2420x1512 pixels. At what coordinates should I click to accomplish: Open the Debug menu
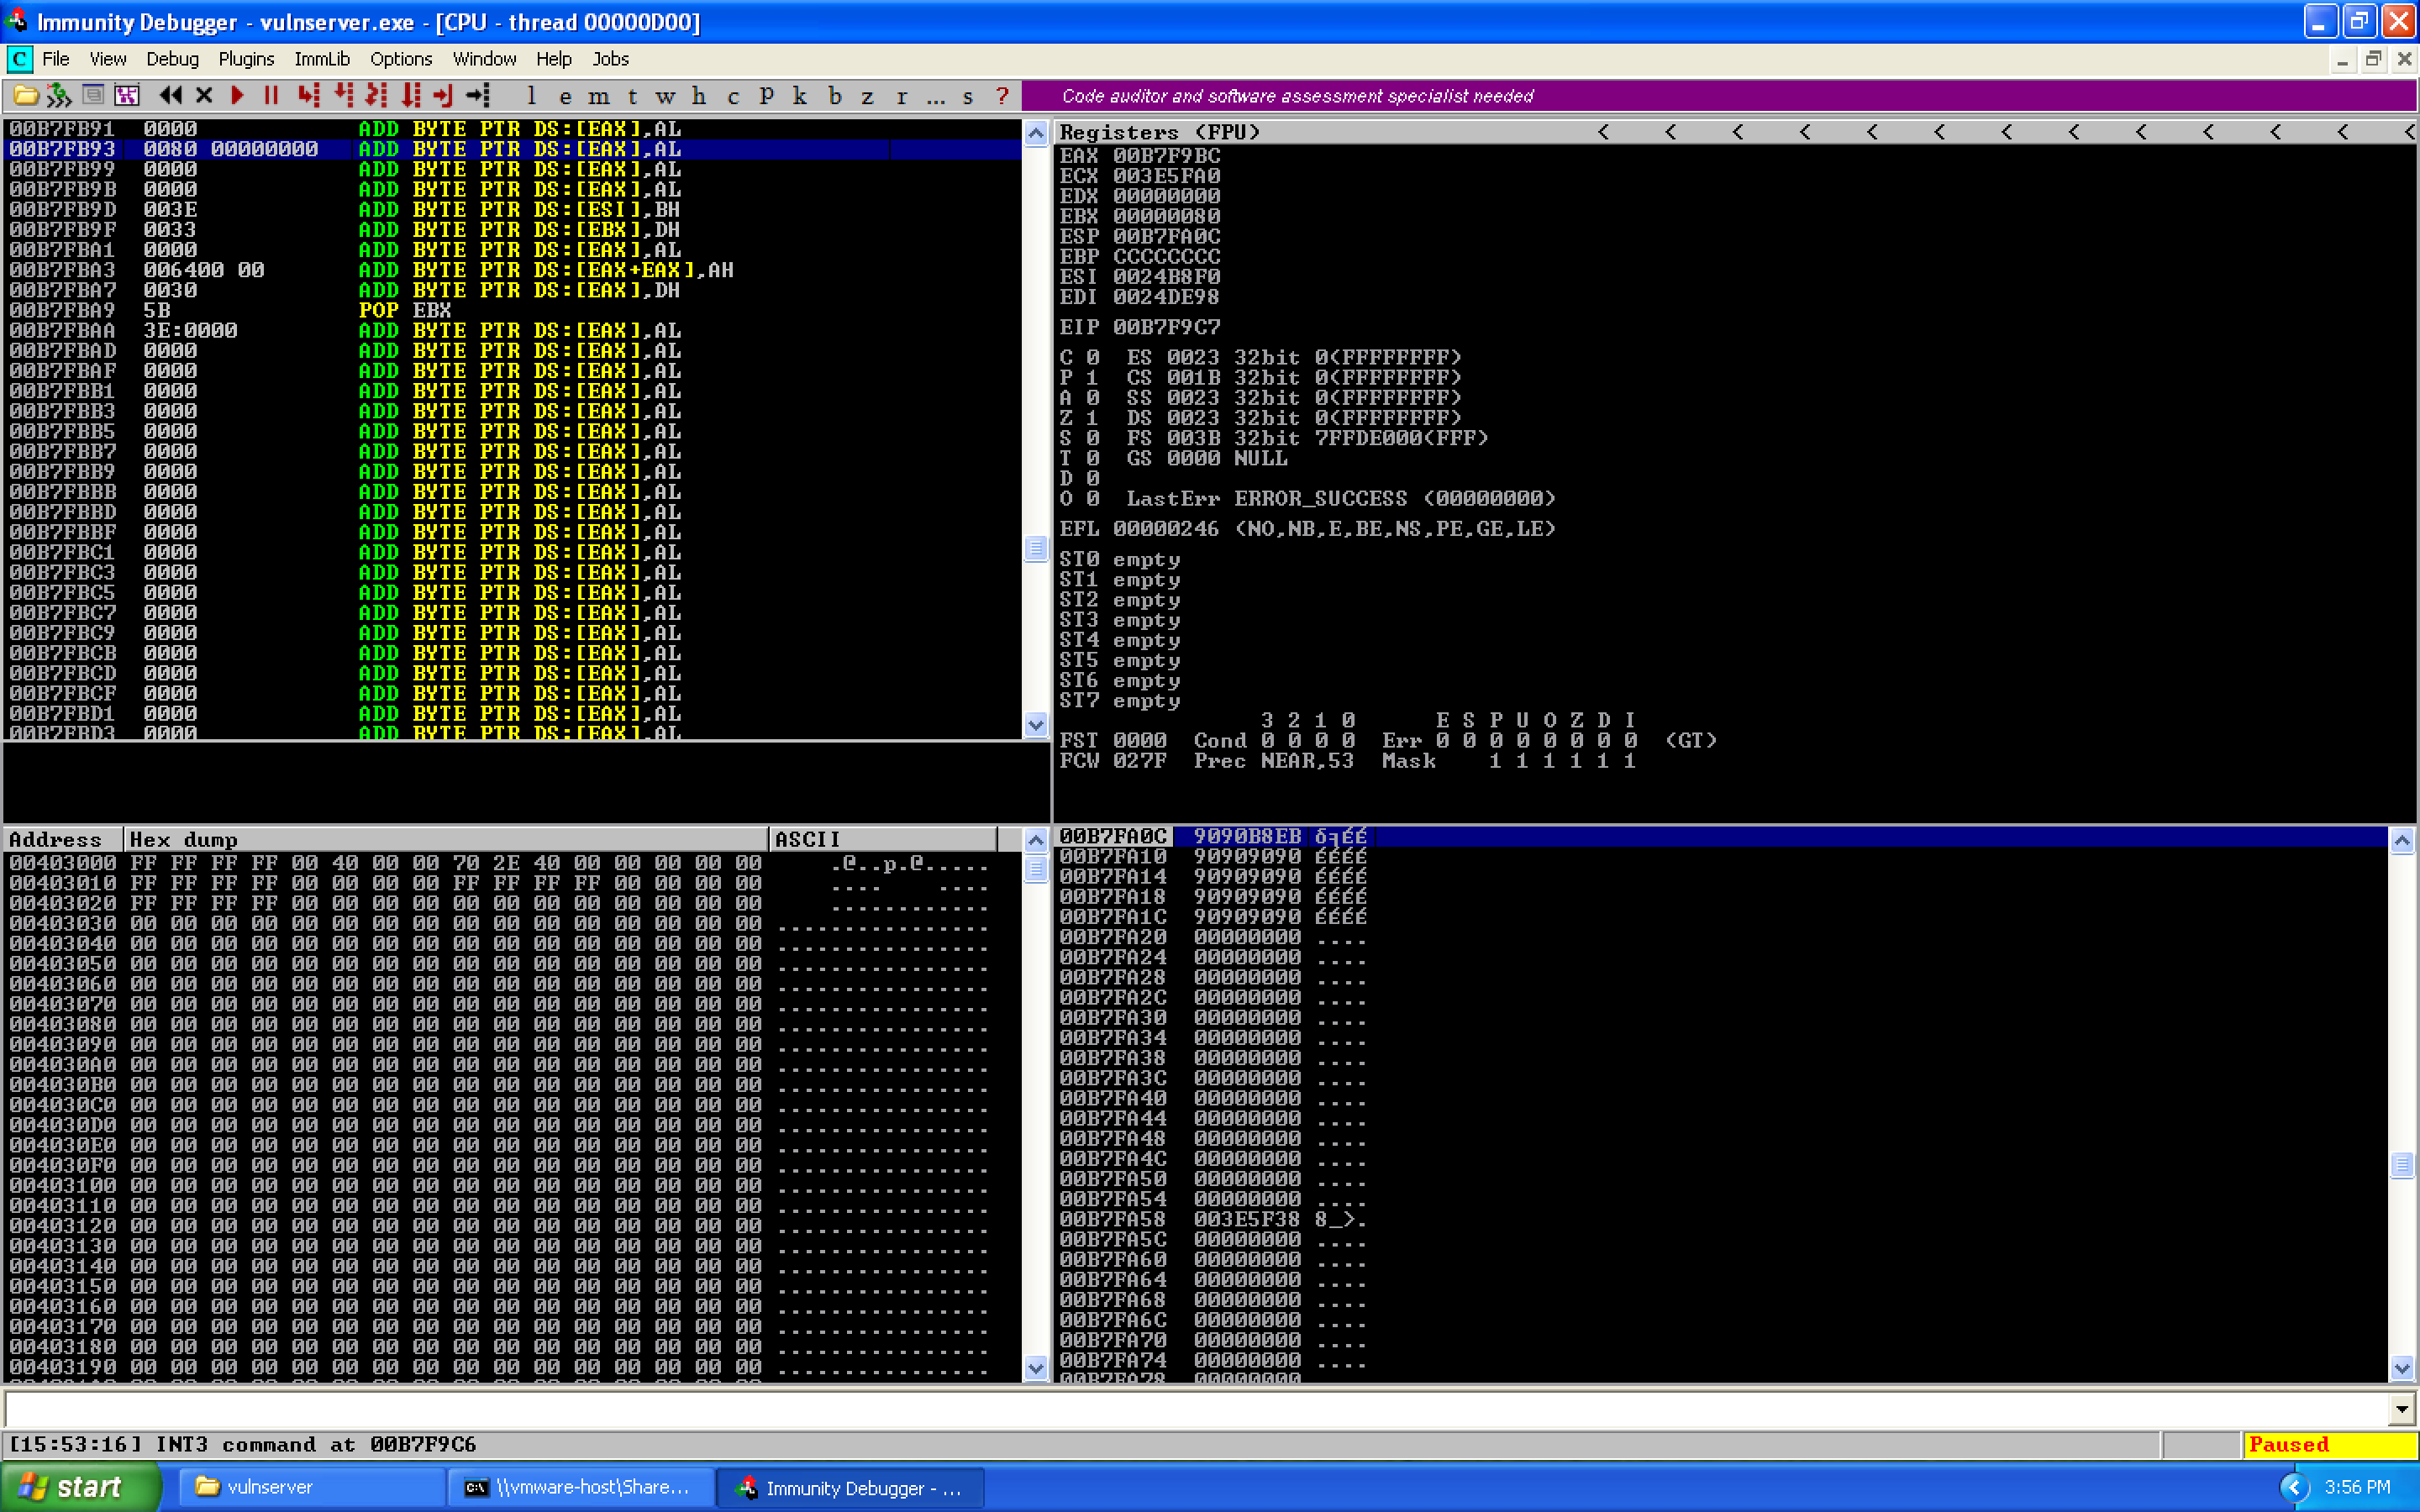(171, 59)
